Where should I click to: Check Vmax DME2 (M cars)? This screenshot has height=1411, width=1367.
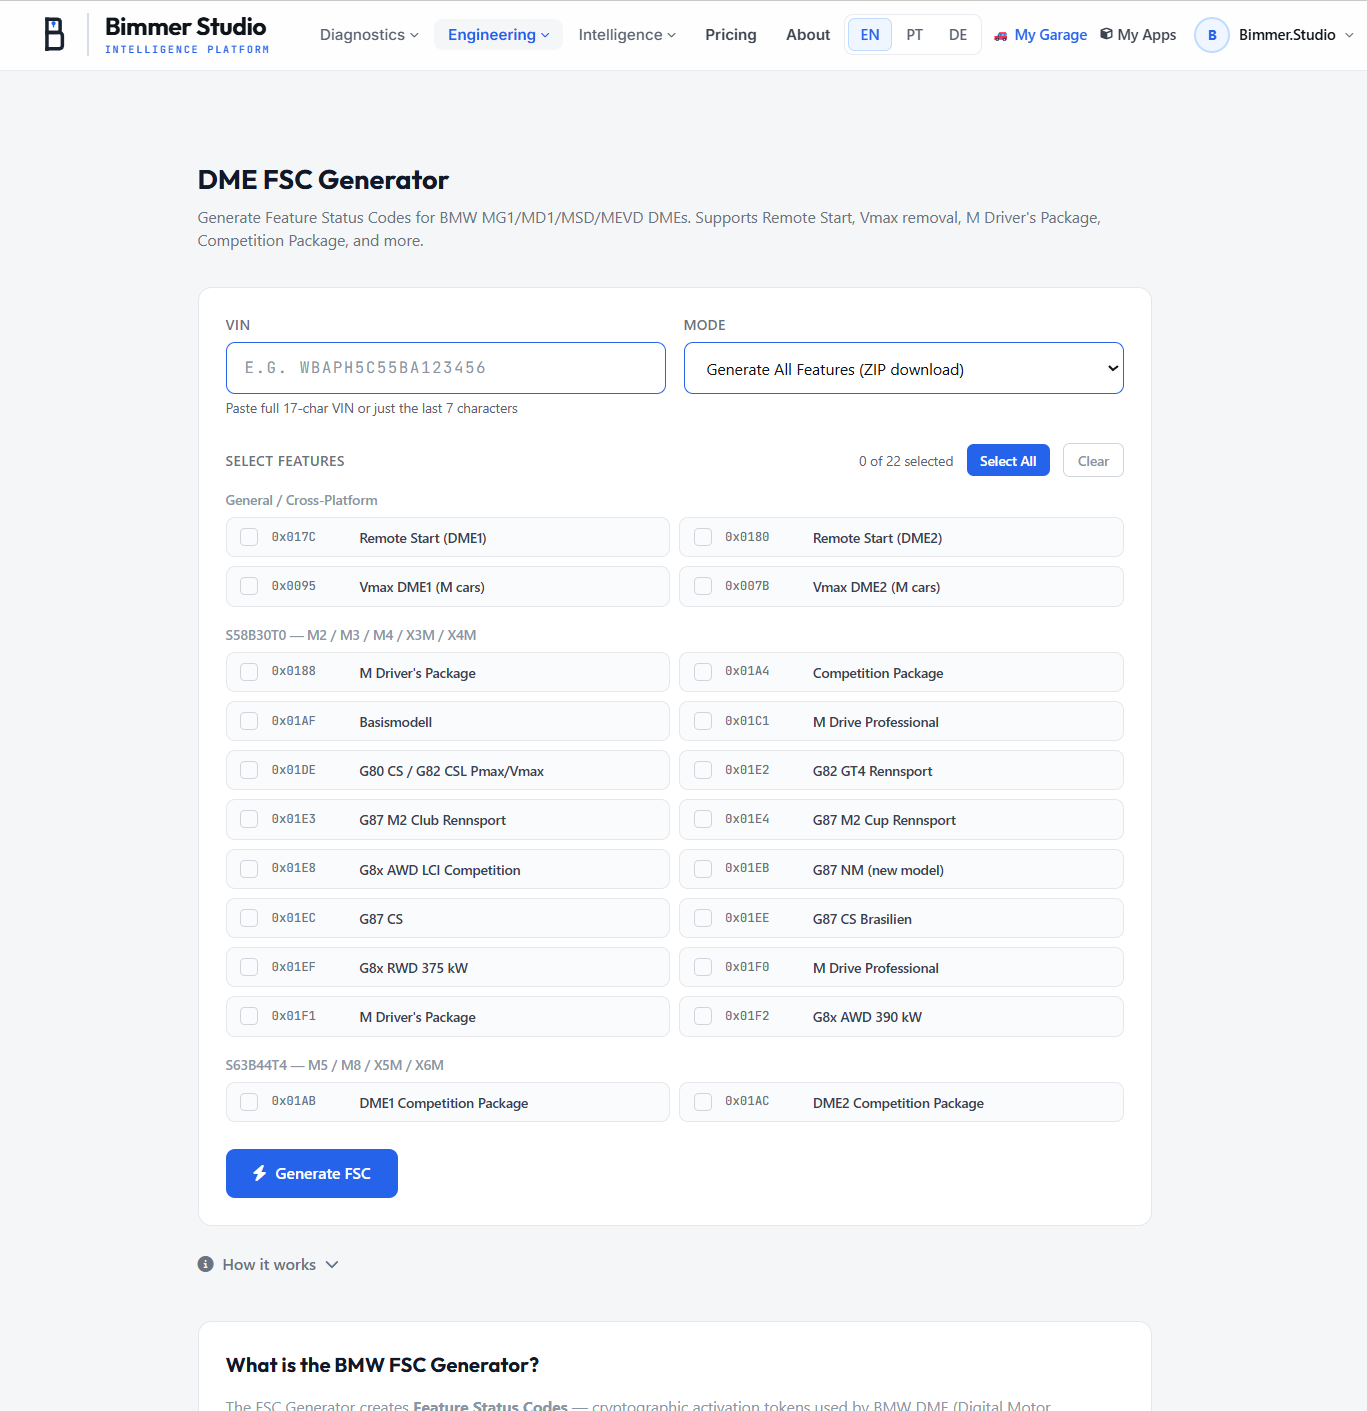tap(703, 586)
